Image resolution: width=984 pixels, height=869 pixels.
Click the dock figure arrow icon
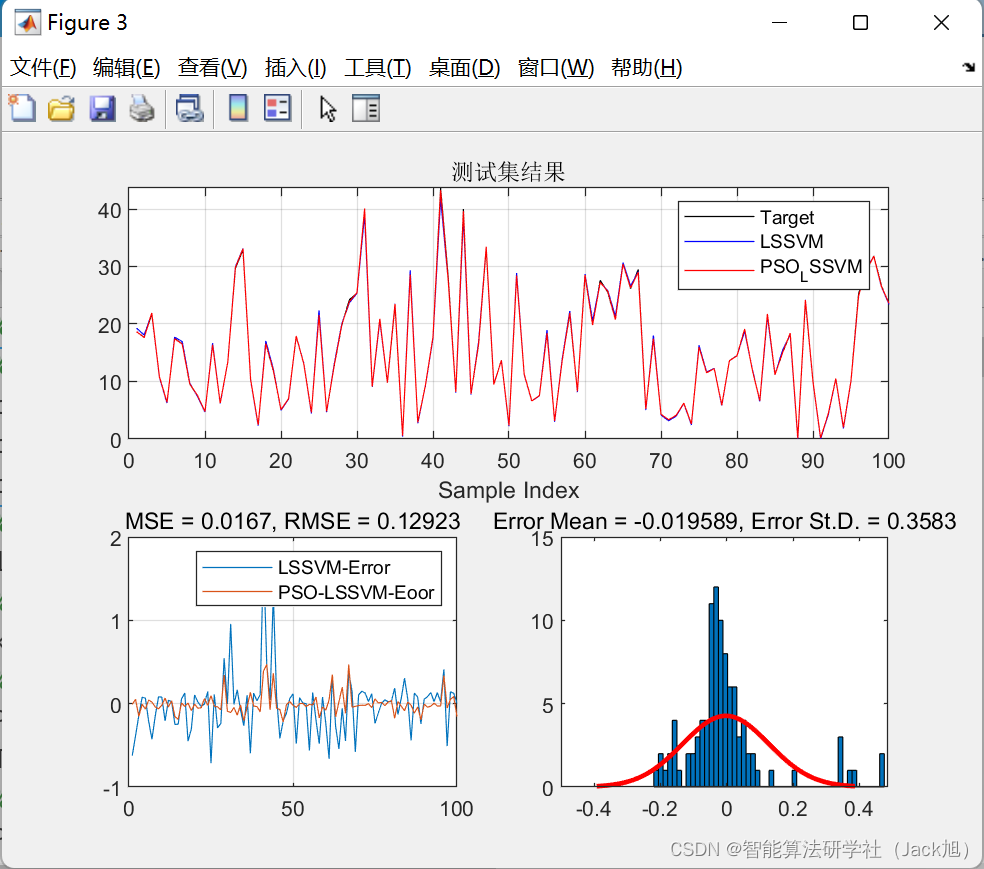[968, 67]
